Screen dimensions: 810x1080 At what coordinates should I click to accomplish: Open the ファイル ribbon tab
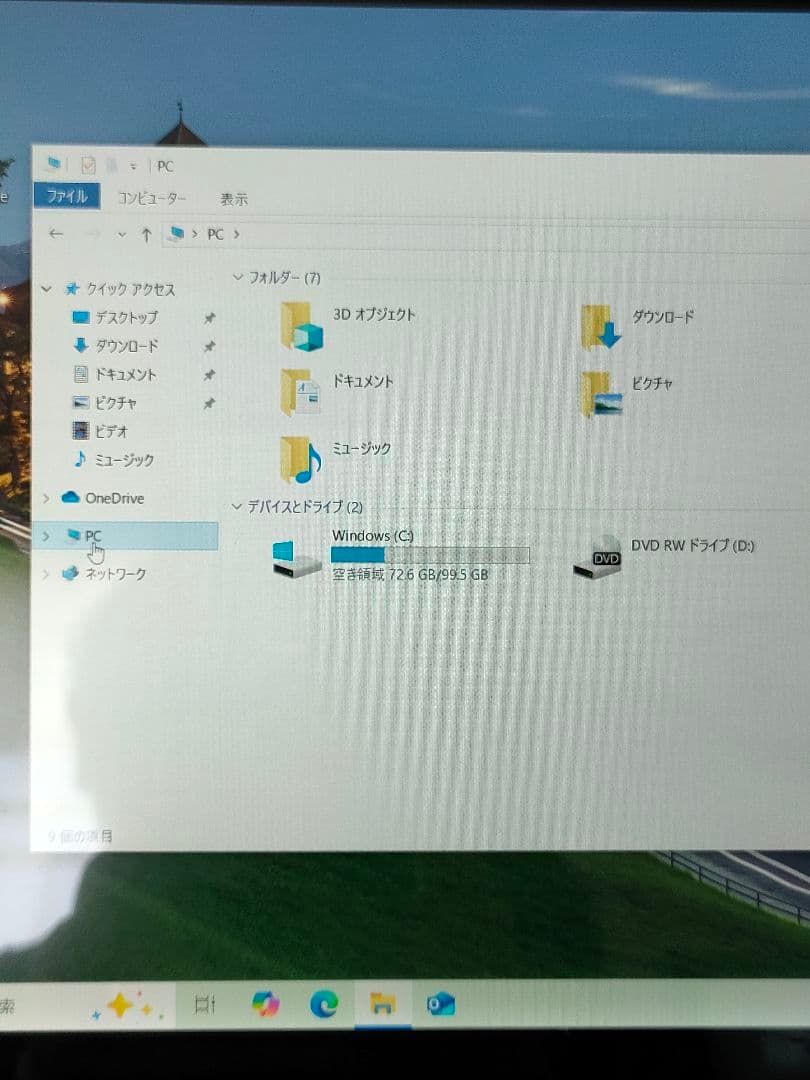coord(67,196)
